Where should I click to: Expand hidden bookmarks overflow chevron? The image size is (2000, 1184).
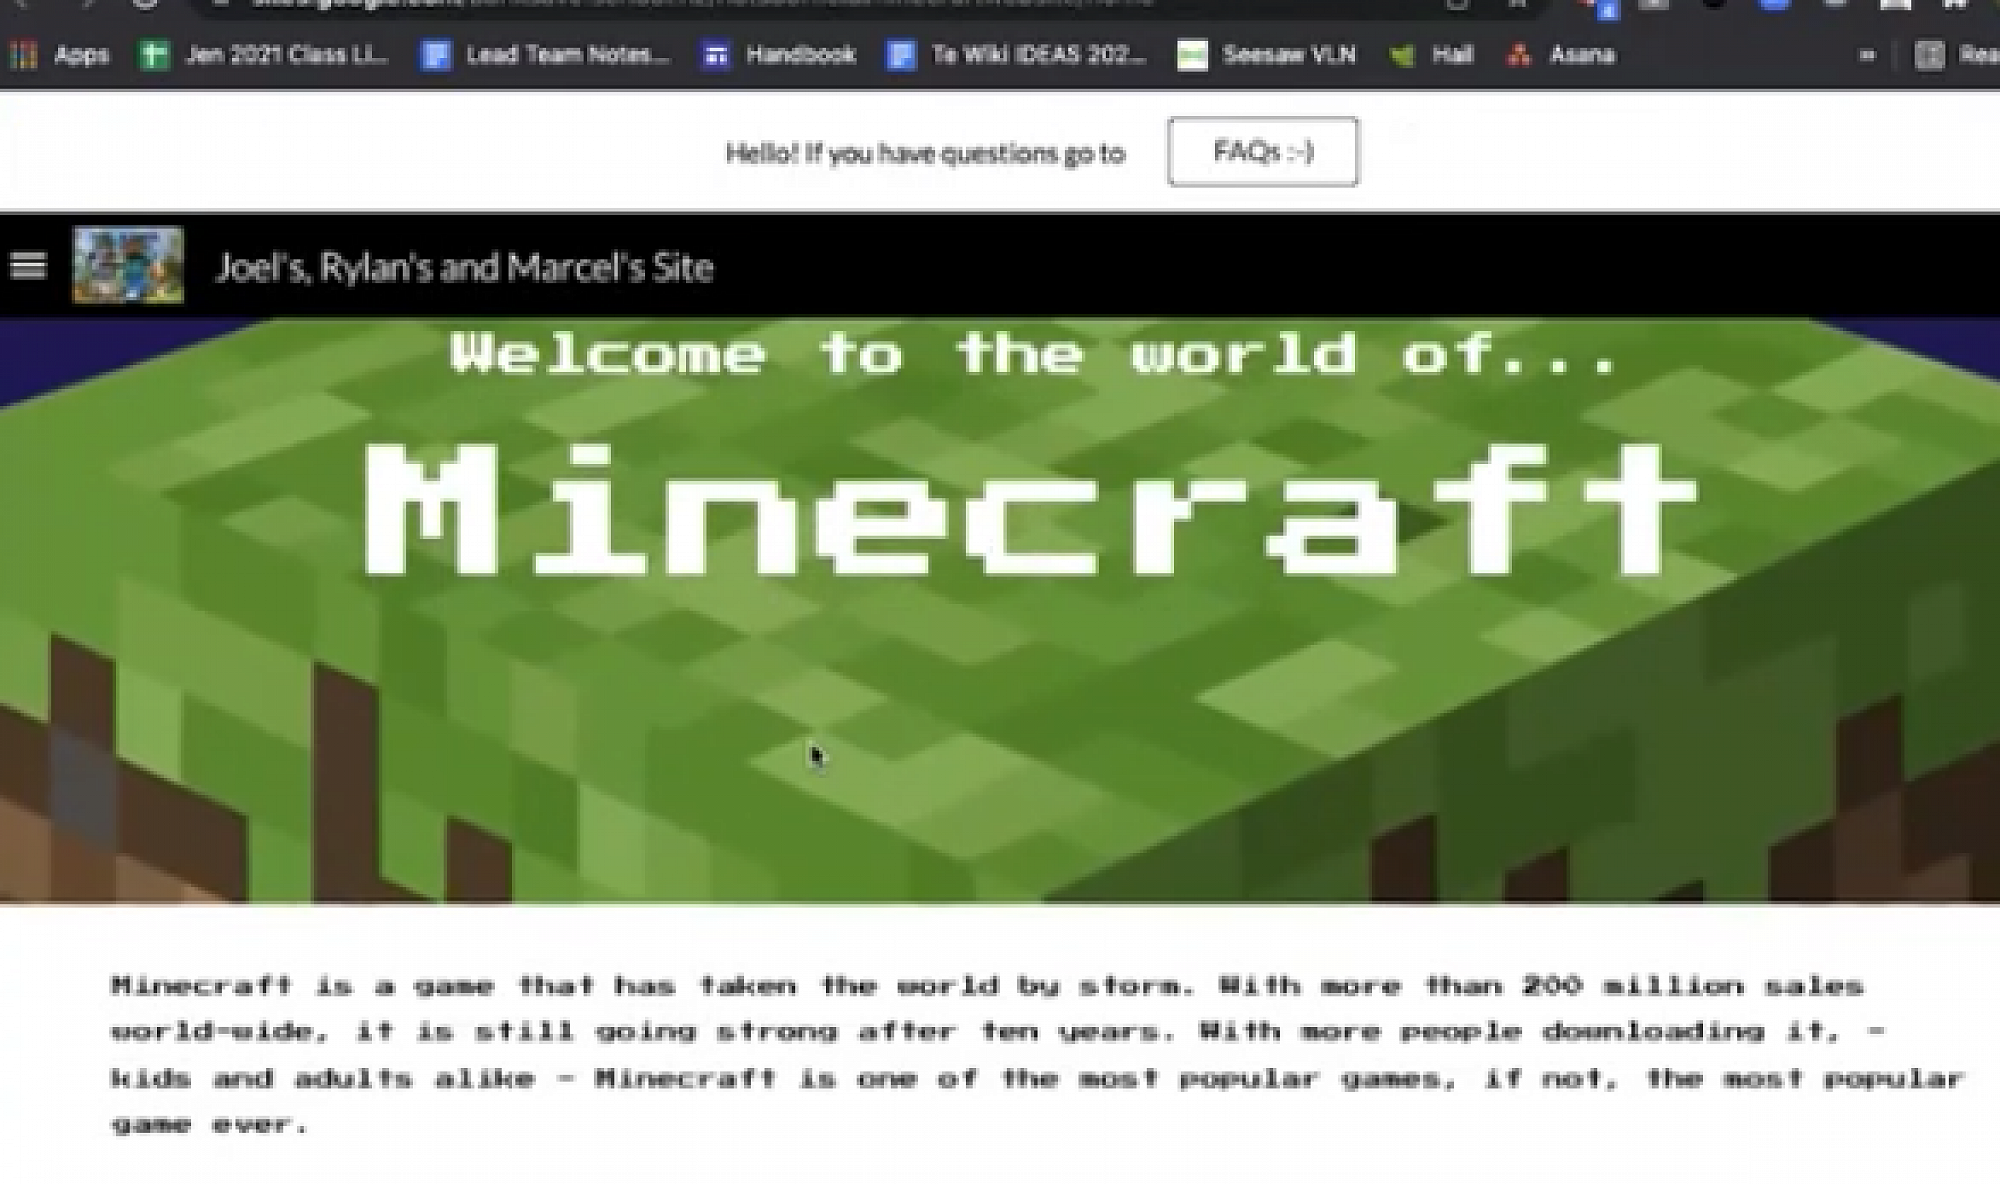[x=1866, y=56]
